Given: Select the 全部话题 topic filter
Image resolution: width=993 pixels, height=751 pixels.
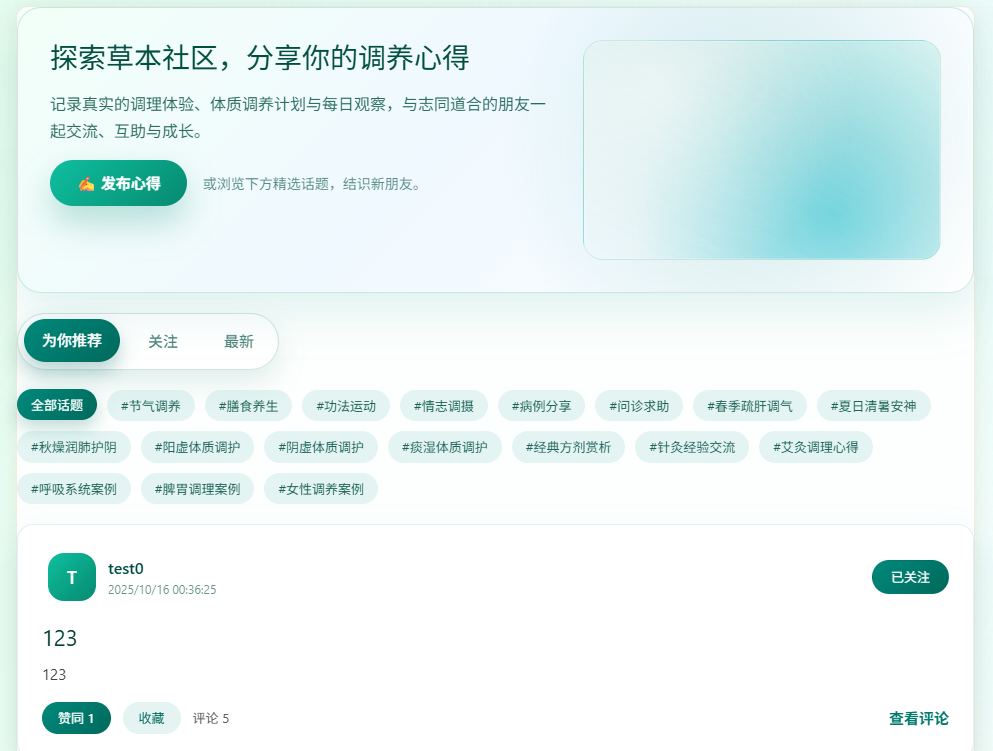Looking at the screenshot, I should (57, 406).
